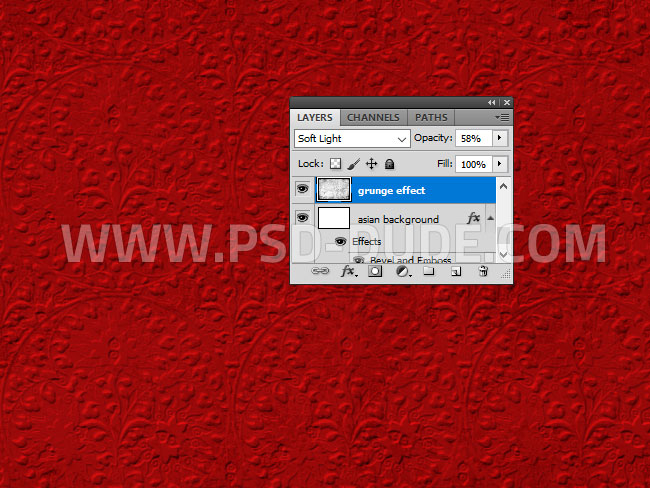The image size is (650, 488).
Task: Delete layer trash icon
Action: coord(483,272)
